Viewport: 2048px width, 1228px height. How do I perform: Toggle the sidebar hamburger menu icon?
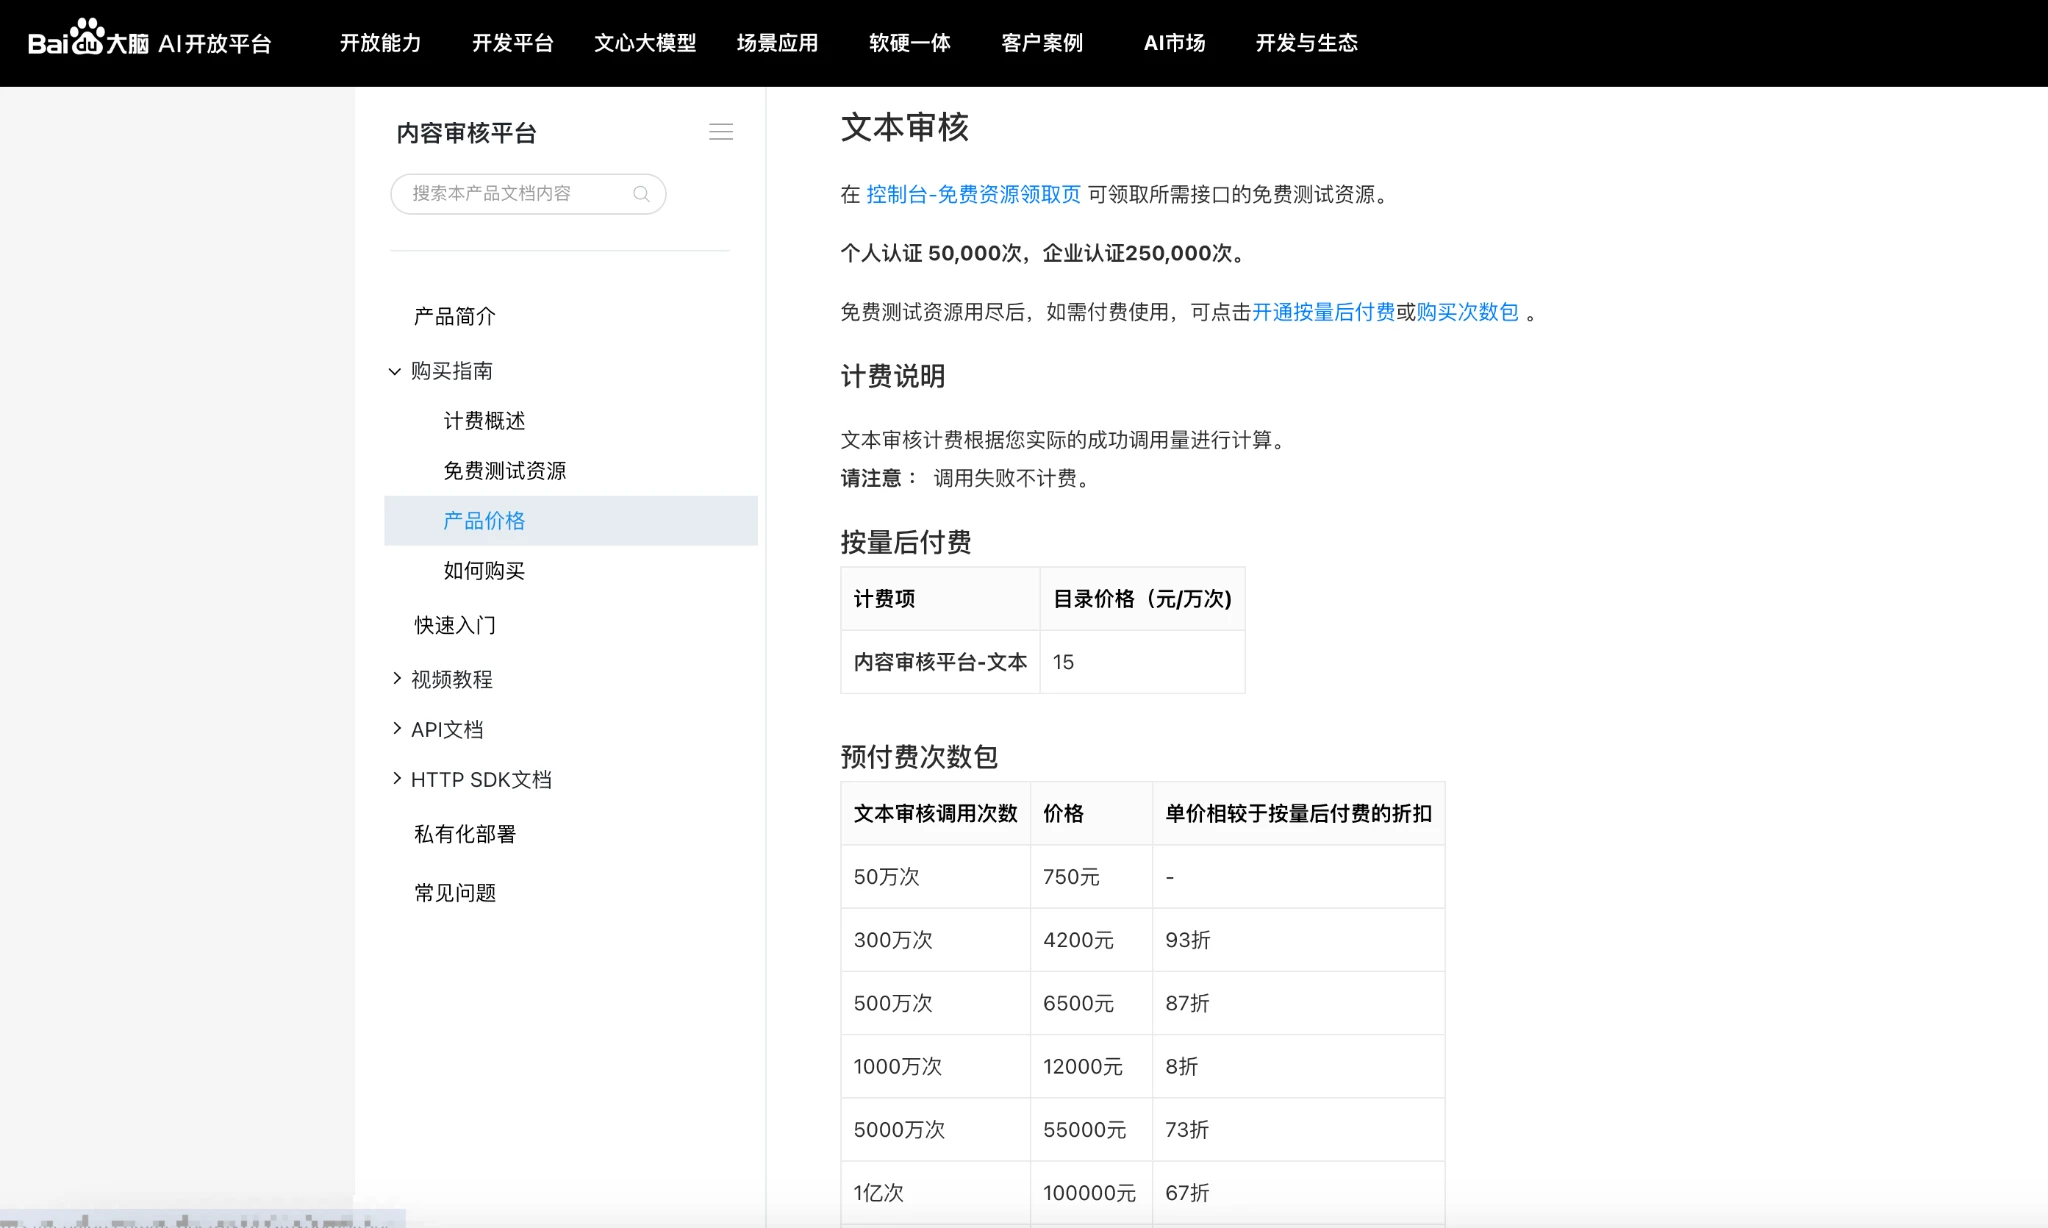pyautogui.click(x=721, y=132)
